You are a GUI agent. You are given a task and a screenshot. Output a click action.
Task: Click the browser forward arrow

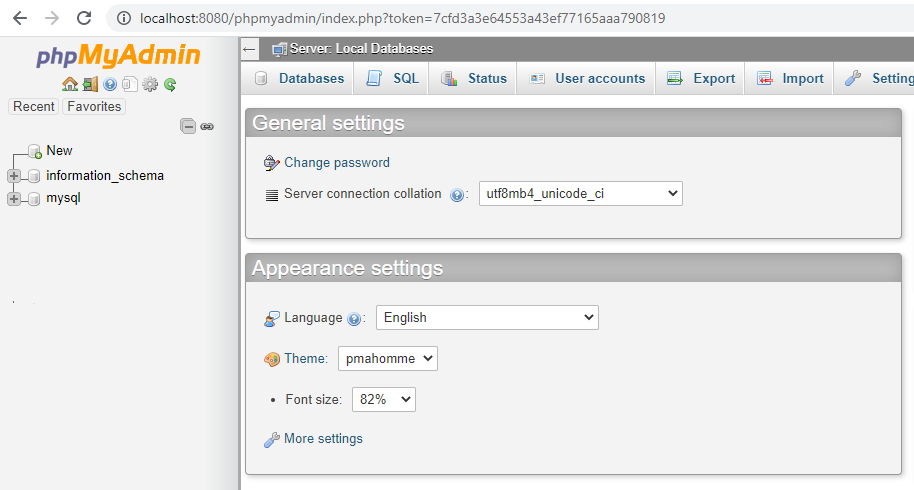[52, 18]
